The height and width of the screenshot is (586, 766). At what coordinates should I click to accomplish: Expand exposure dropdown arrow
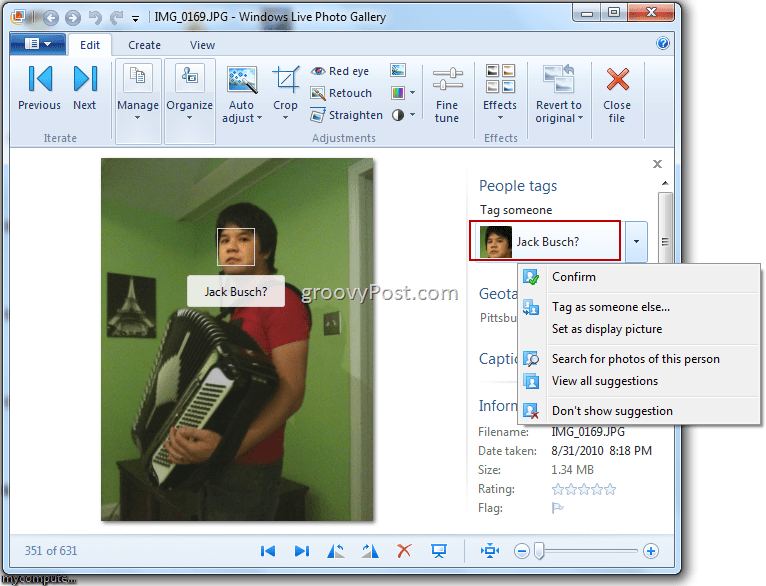tap(413, 115)
